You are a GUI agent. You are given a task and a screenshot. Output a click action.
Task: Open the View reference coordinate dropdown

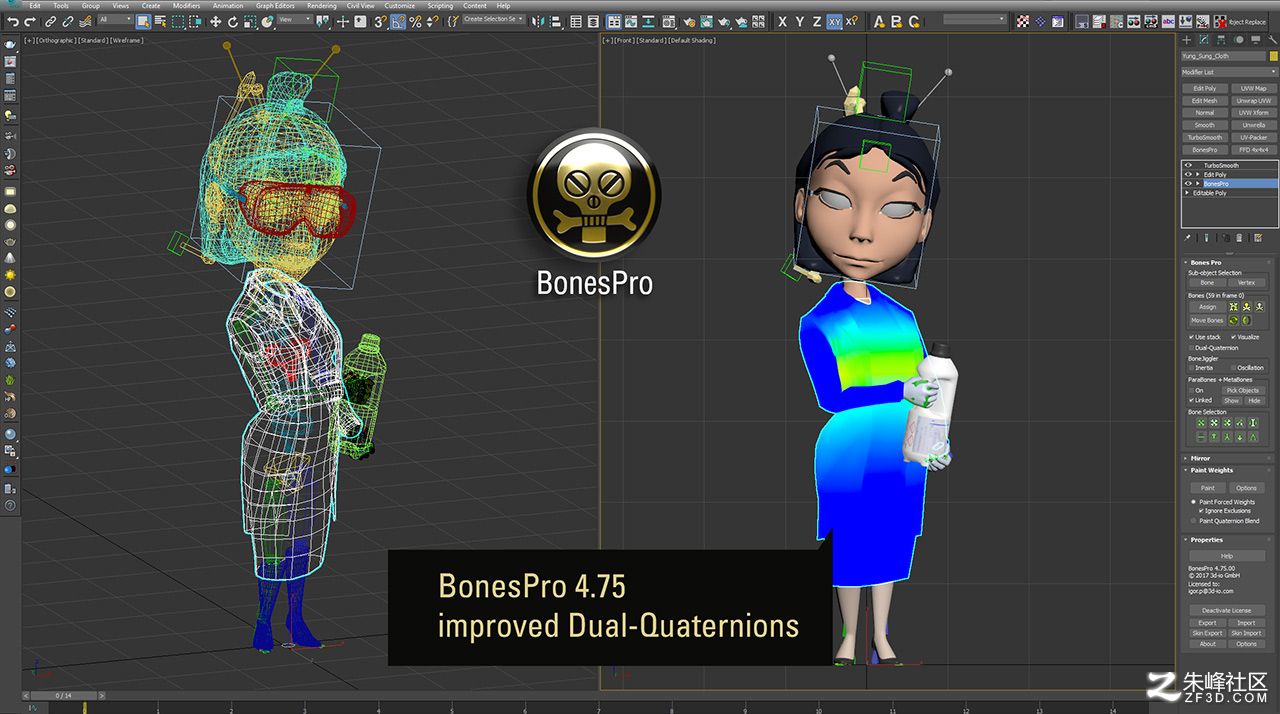point(293,21)
